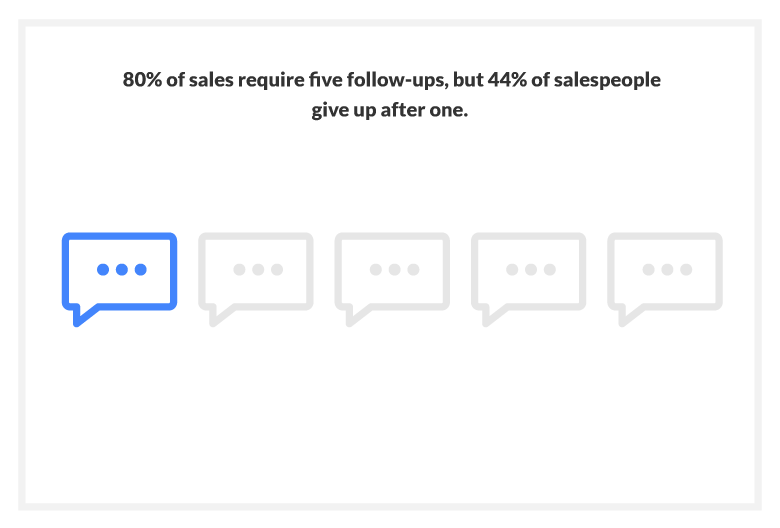Click the tail of the blue chat bubble
780x528 pixels.
pyautogui.click(x=83, y=315)
